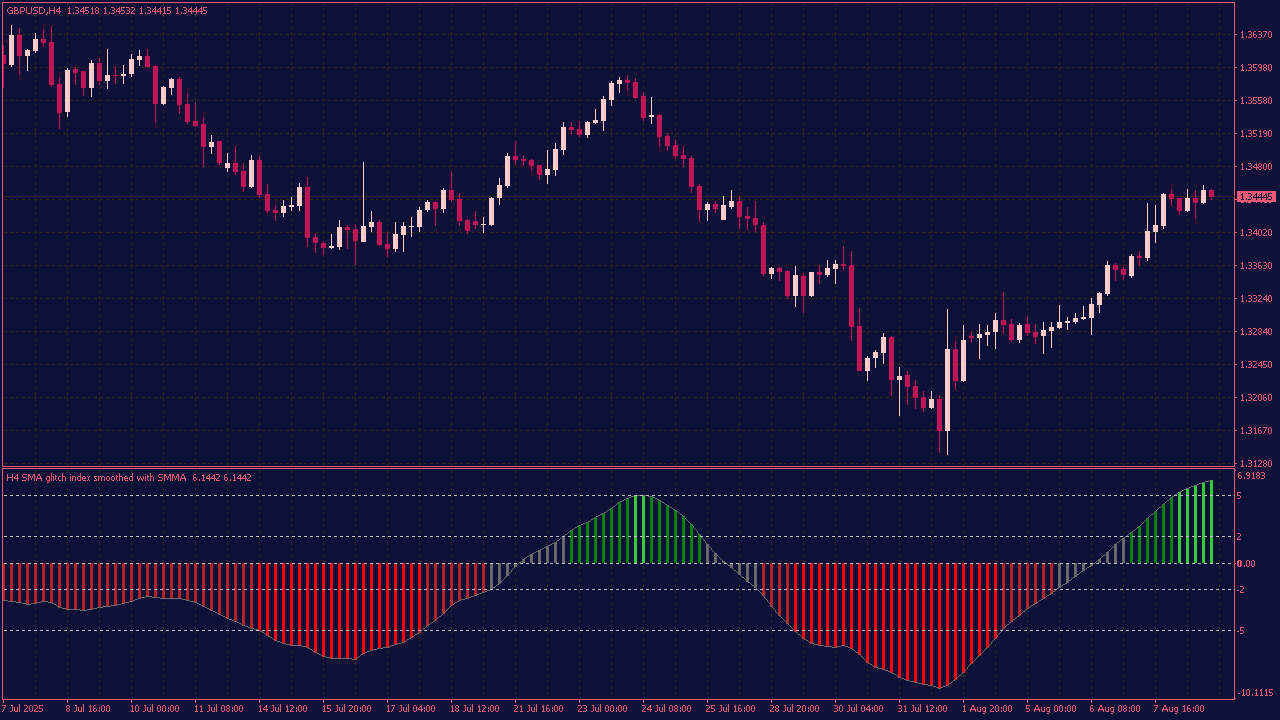The height and width of the screenshot is (720, 1280).
Task: Click the '15 Jul 20:00' date marker
Action: pos(346,709)
